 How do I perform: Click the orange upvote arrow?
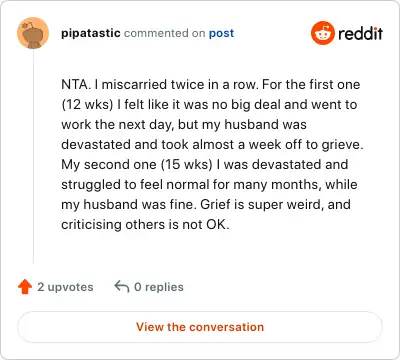pyautogui.click(x=25, y=287)
